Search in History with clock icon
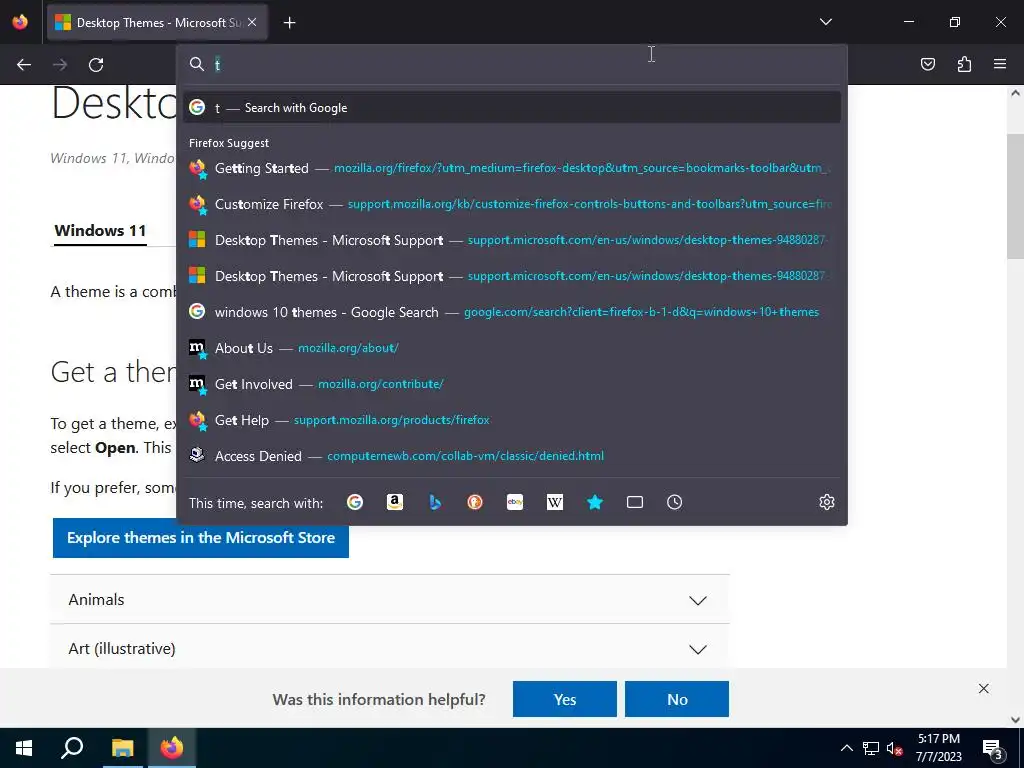Screen dimensions: 1024x768 click(675, 502)
